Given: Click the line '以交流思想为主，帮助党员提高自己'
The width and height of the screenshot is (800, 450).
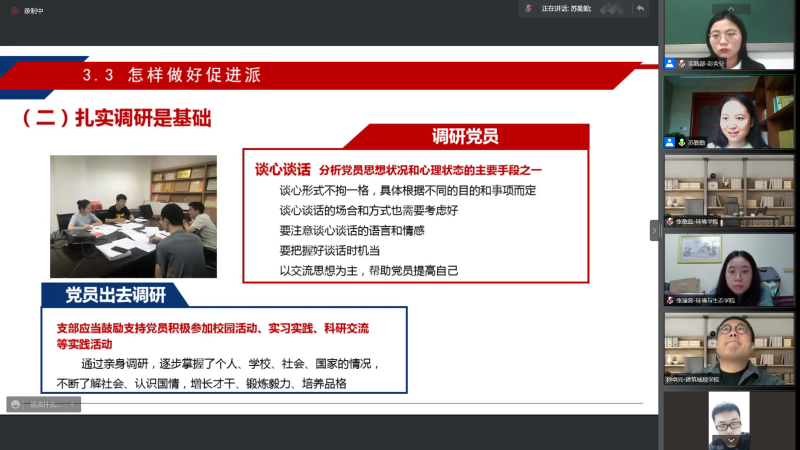Looking at the screenshot, I should tap(369, 270).
